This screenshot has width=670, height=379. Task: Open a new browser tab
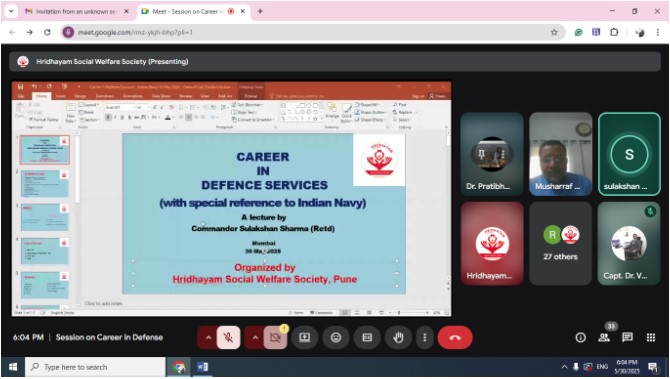pyautogui.click(x=260, y=12)
